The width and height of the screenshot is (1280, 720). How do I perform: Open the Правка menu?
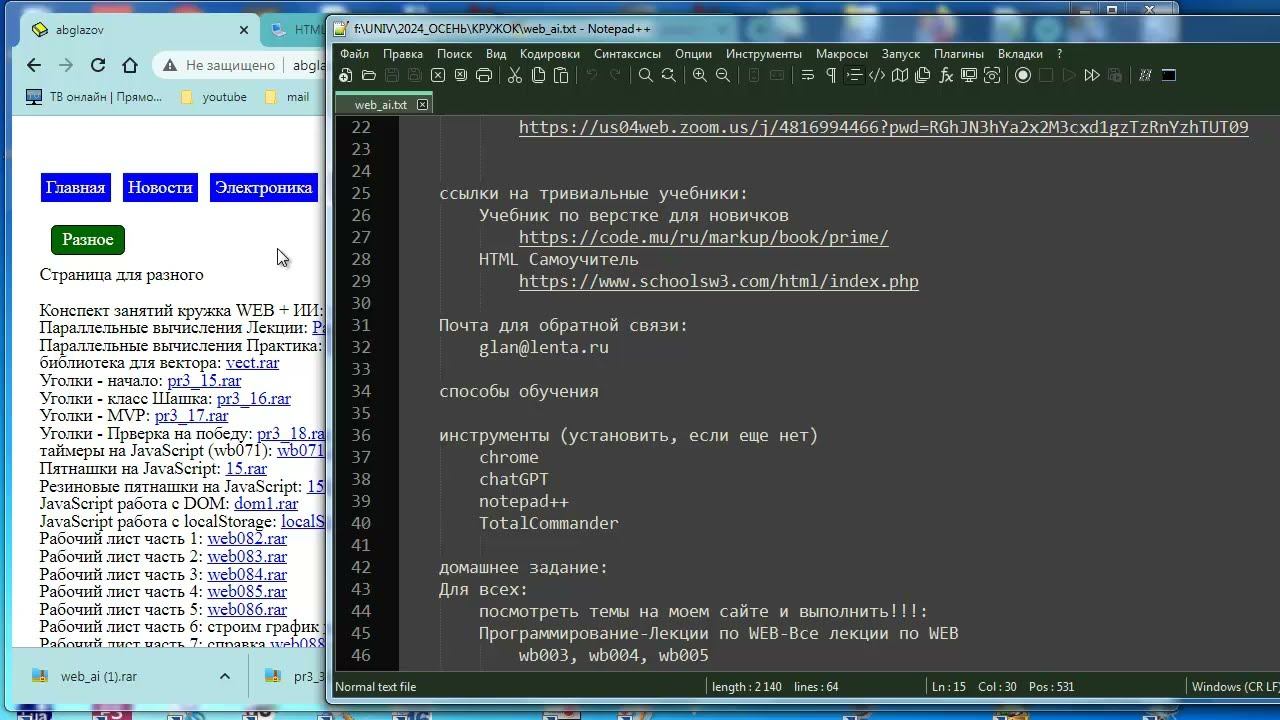403,54
